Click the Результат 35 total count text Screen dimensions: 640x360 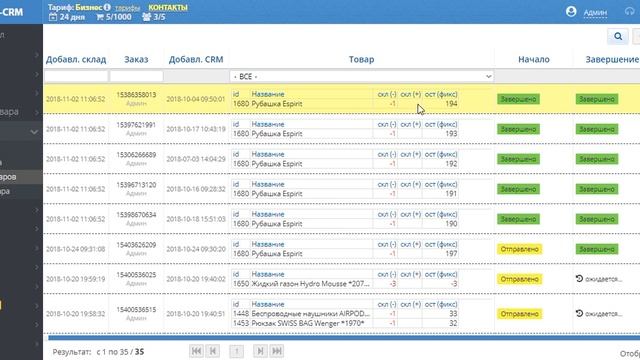(139, 352)
